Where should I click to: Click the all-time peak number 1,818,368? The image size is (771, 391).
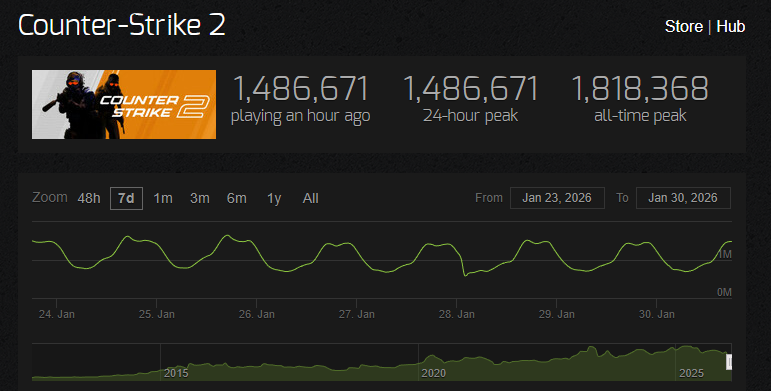click(640, 89)
